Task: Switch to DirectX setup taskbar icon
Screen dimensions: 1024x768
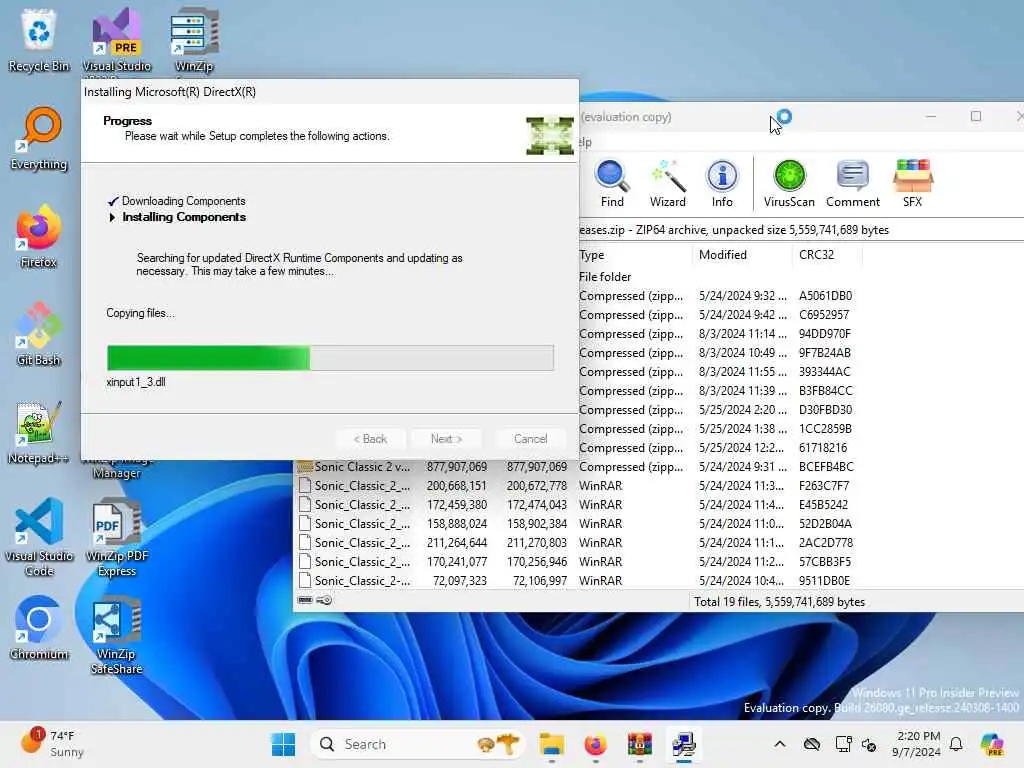Action: pos(683,744)
